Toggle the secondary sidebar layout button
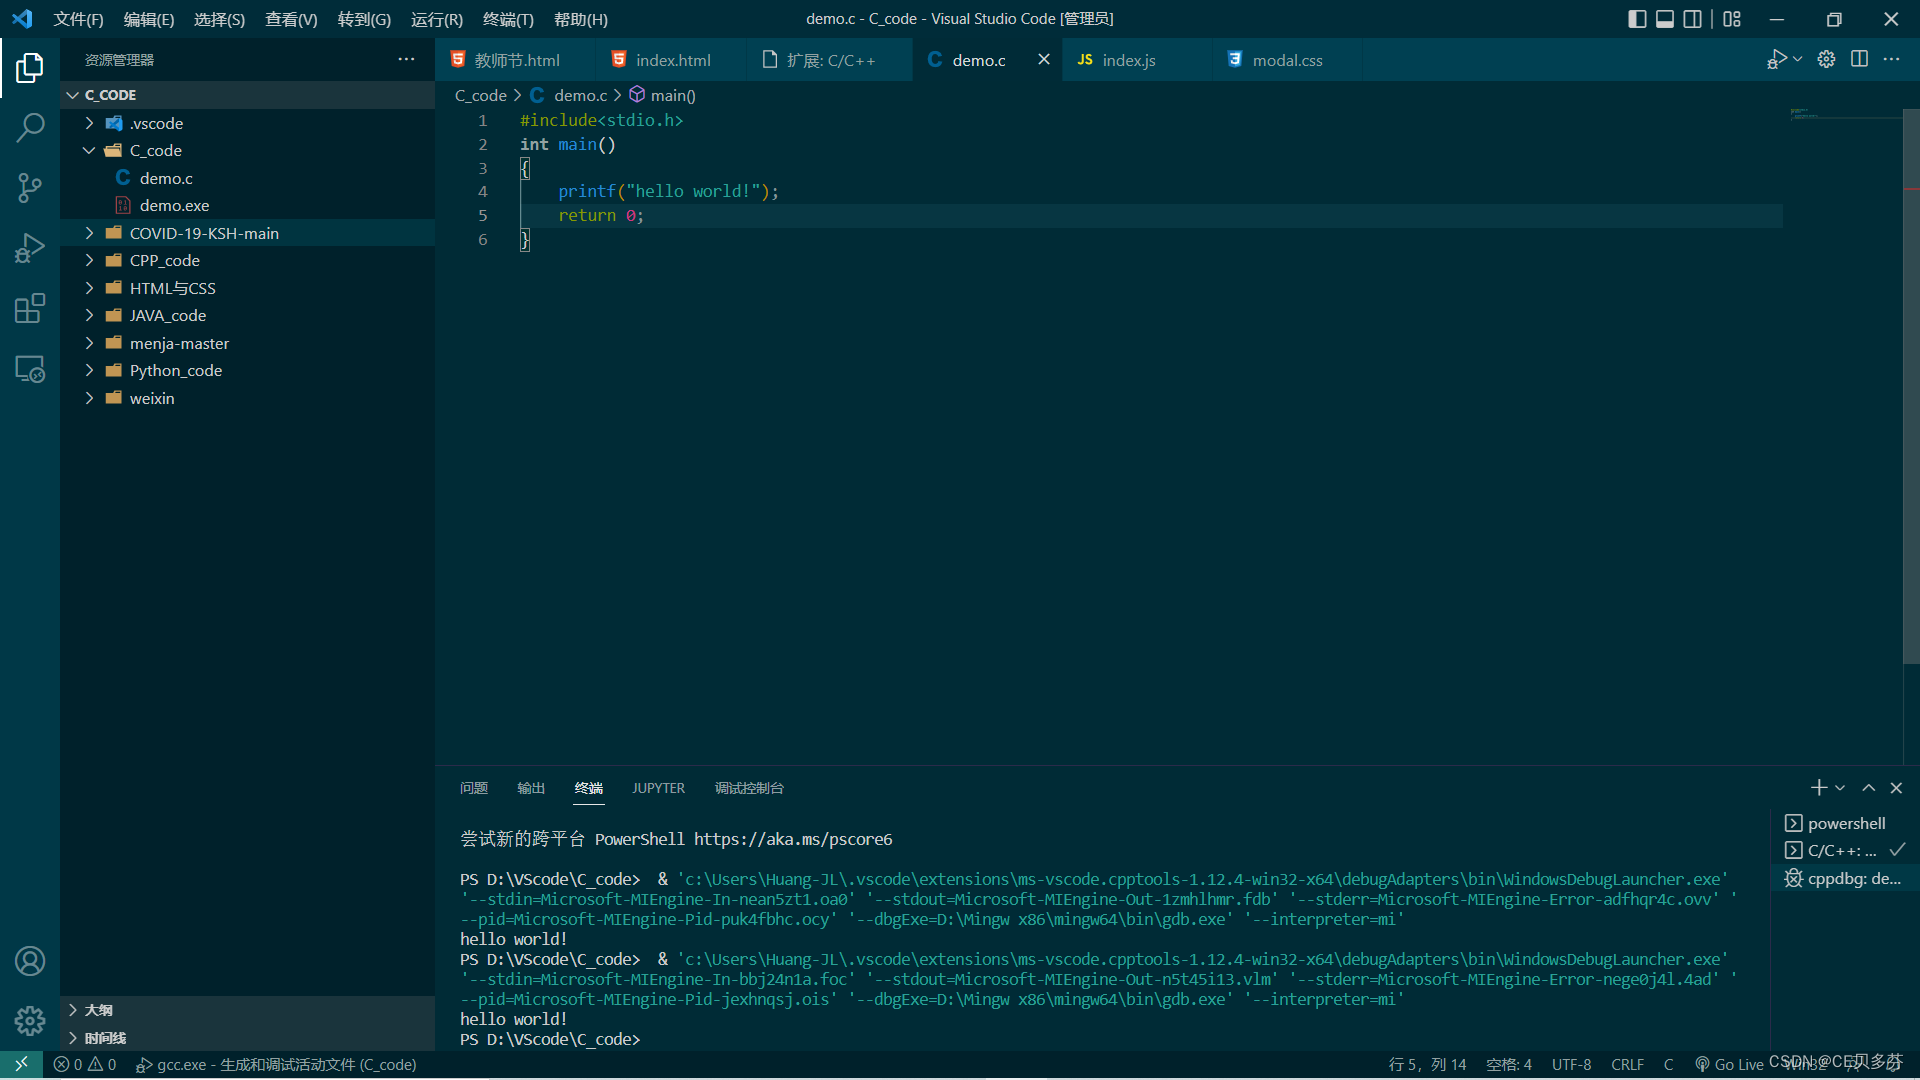The height and width of the screenshot is (1080, 1920). [x=1692, y=19]
